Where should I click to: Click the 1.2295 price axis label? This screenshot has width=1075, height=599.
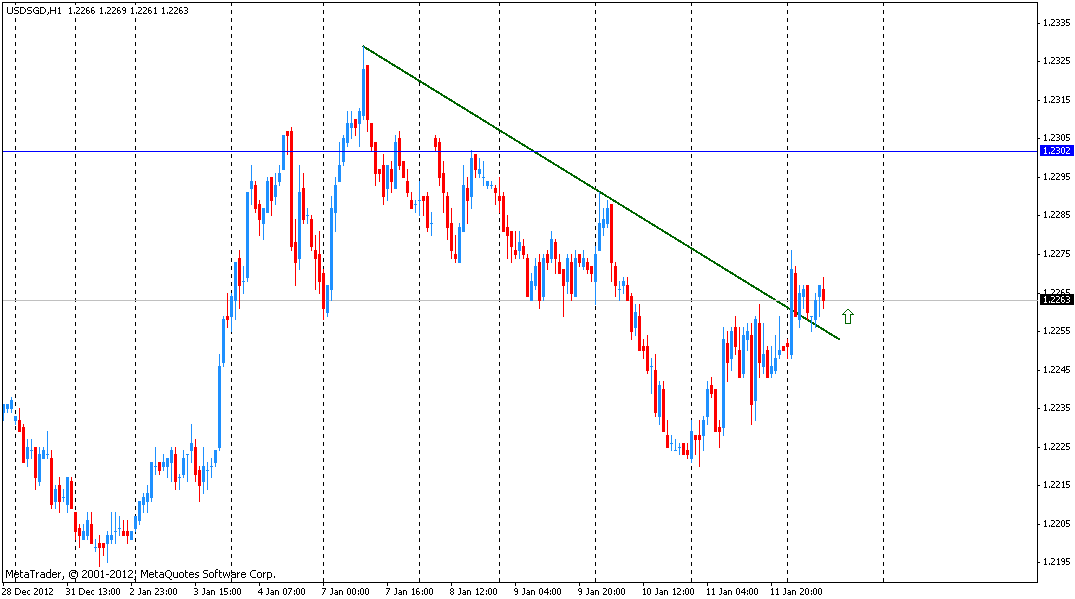(x=1056, y=176)
